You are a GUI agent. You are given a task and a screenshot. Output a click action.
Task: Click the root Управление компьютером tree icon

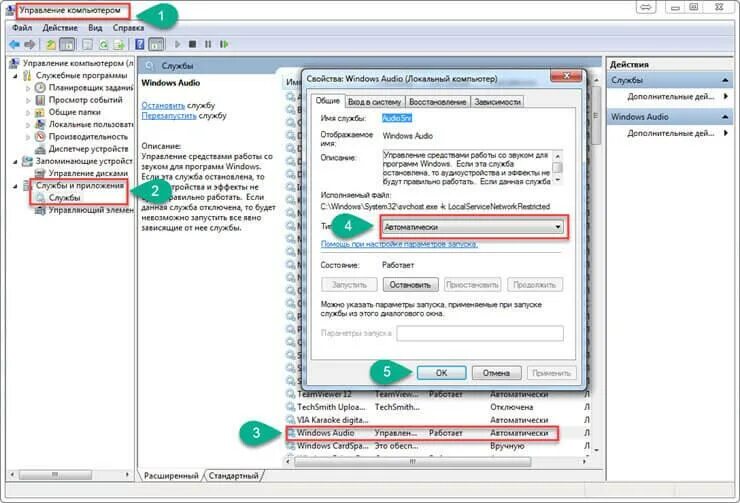(14, 63)
